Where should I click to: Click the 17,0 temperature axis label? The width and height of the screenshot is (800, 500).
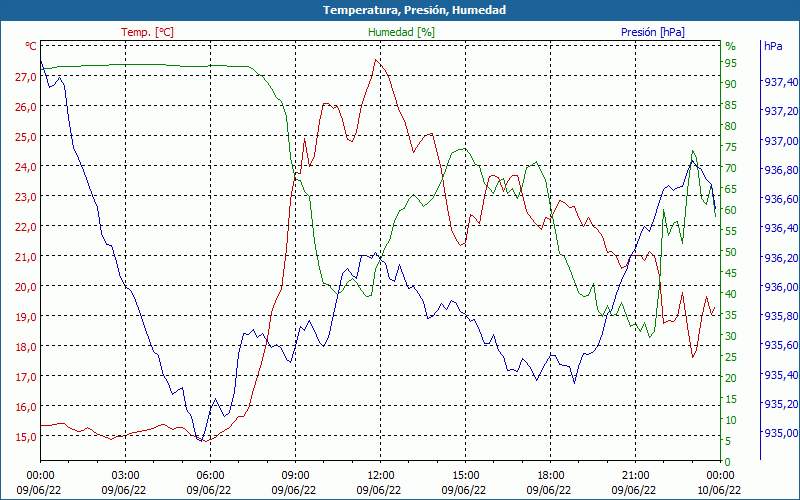[26, 377]
